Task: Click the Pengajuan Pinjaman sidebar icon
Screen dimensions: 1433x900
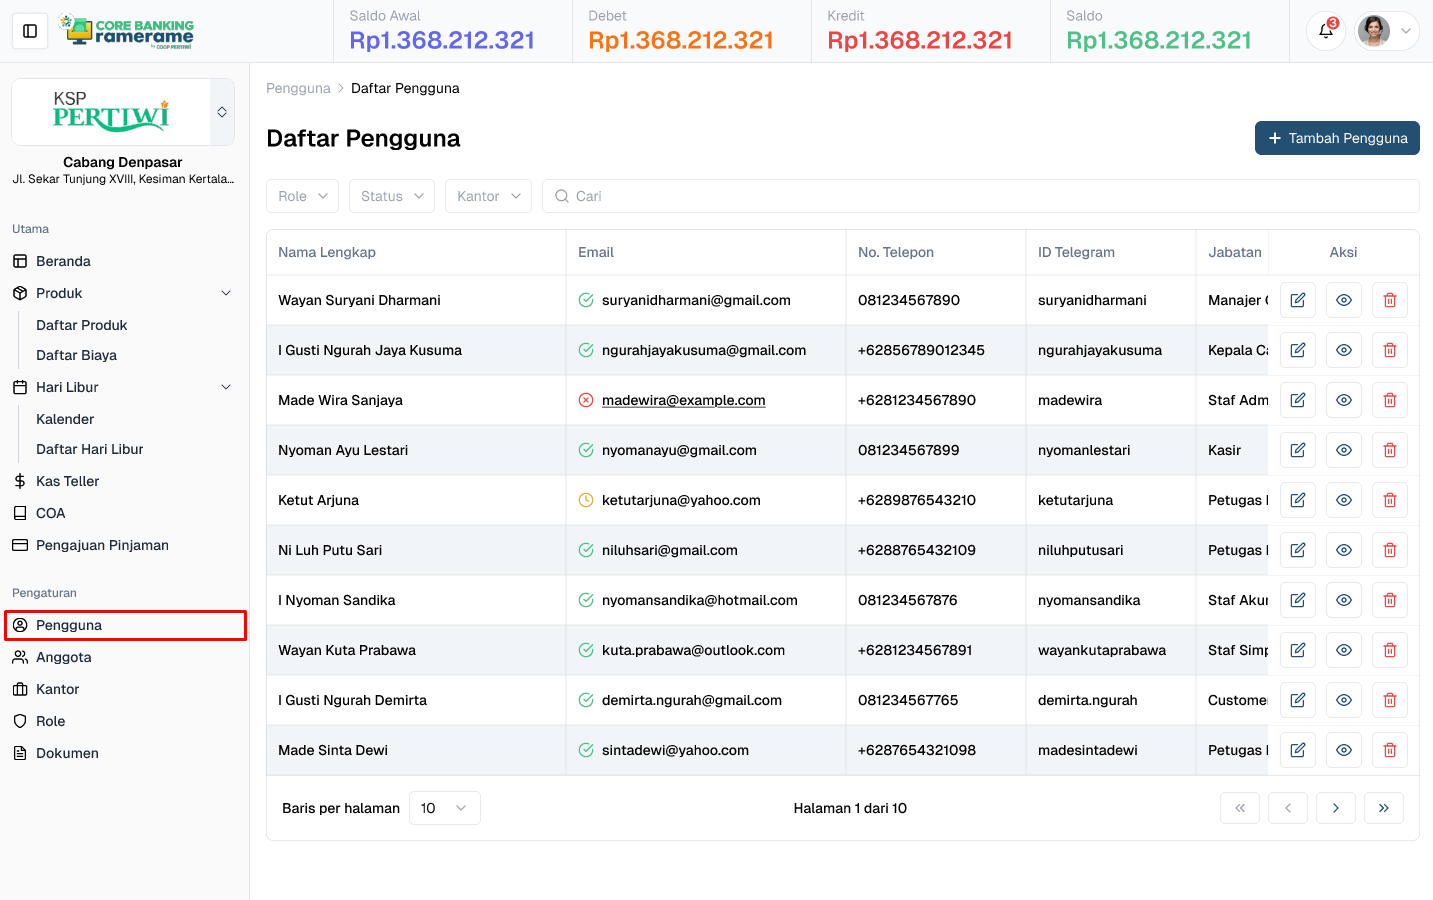Action: pyautogui.click(x=21, y=545)
